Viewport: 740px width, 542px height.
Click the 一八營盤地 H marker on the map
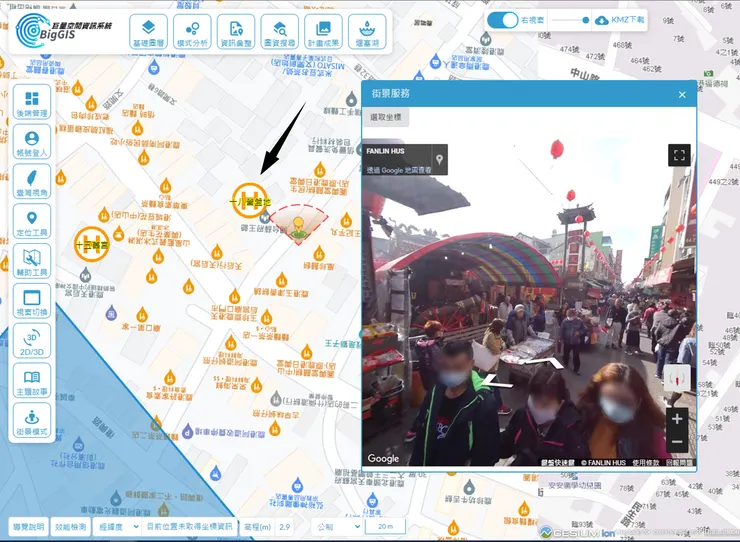(250, 201)
